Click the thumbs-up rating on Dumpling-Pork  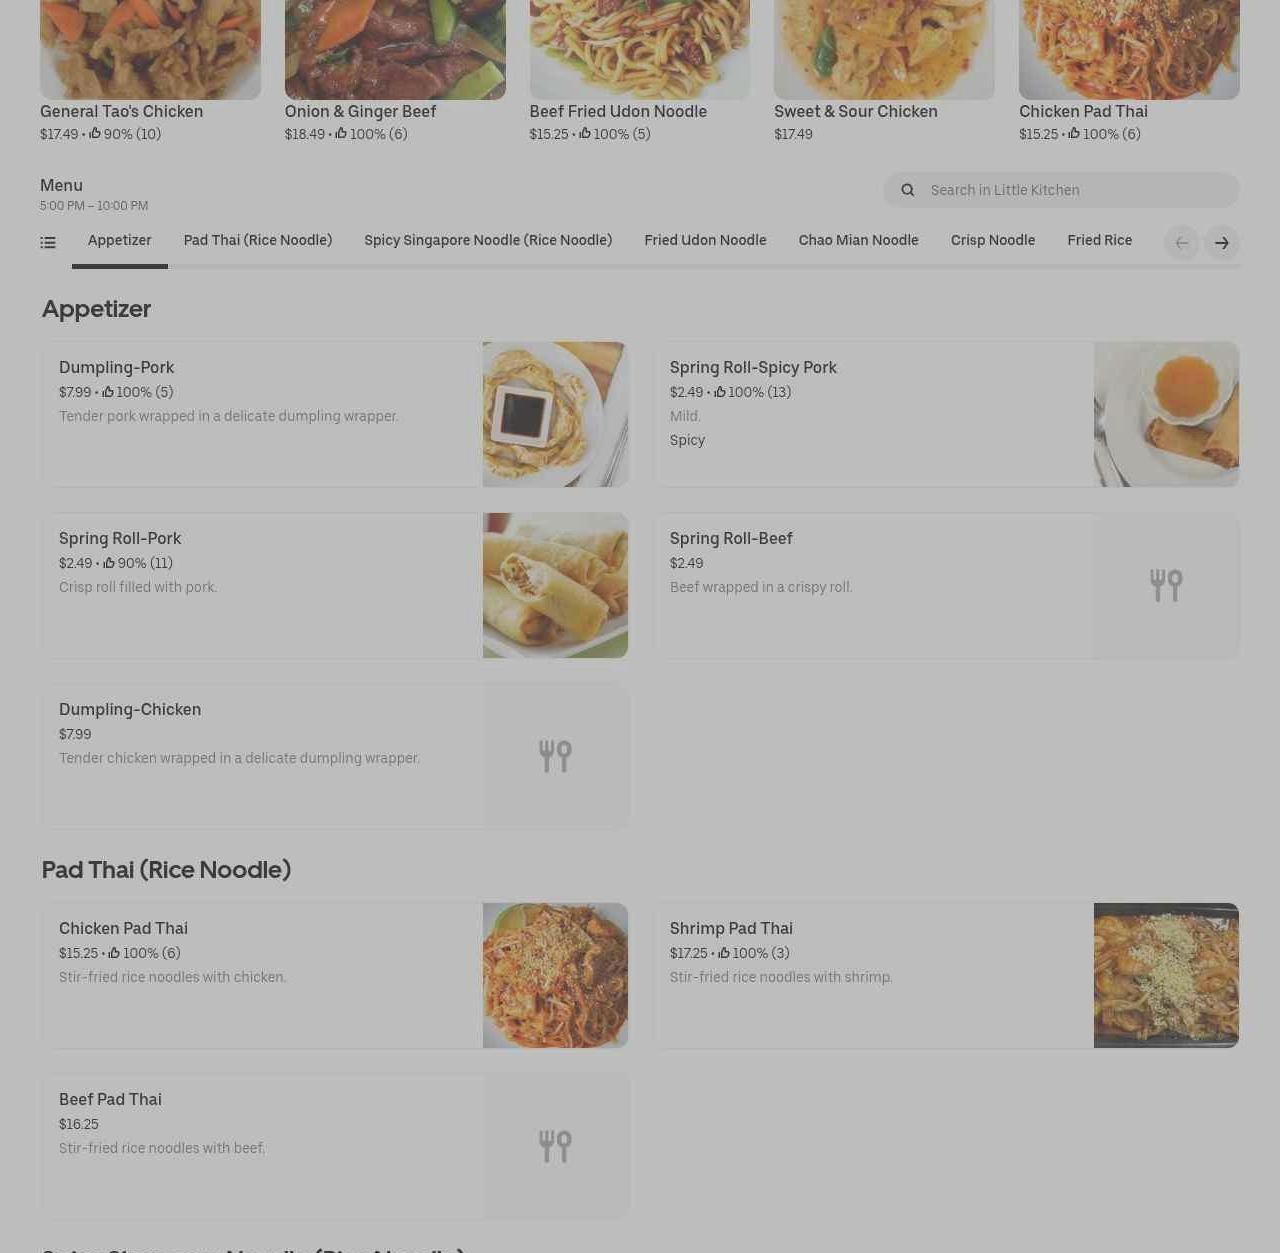pos(137,392)
